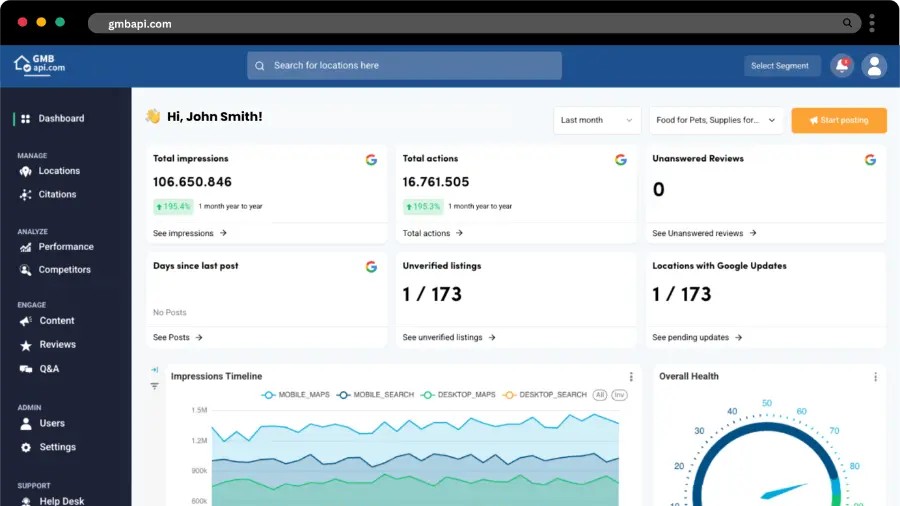Click the Help Desk headset icon
The width and height of the screenshot is (900, 506).
[26, 501]
